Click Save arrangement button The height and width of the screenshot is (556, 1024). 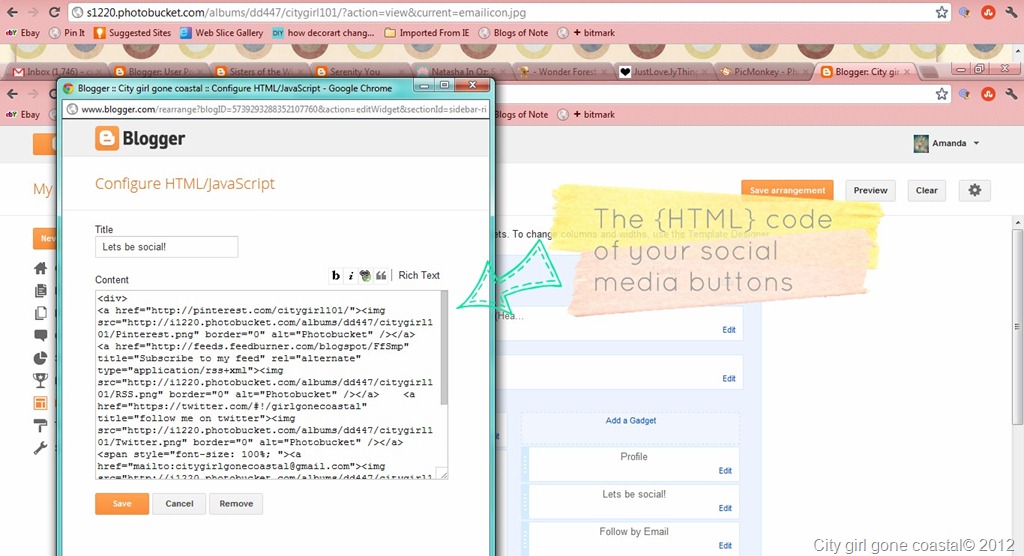[x=787, y=190]
